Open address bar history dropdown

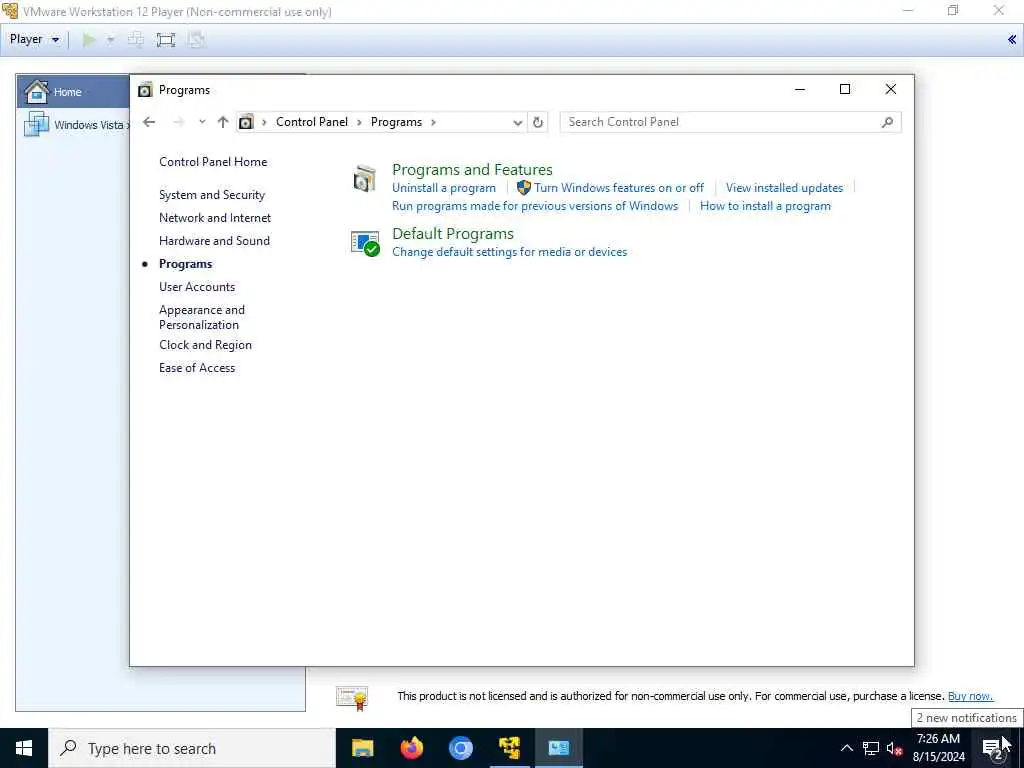(517, 122)
